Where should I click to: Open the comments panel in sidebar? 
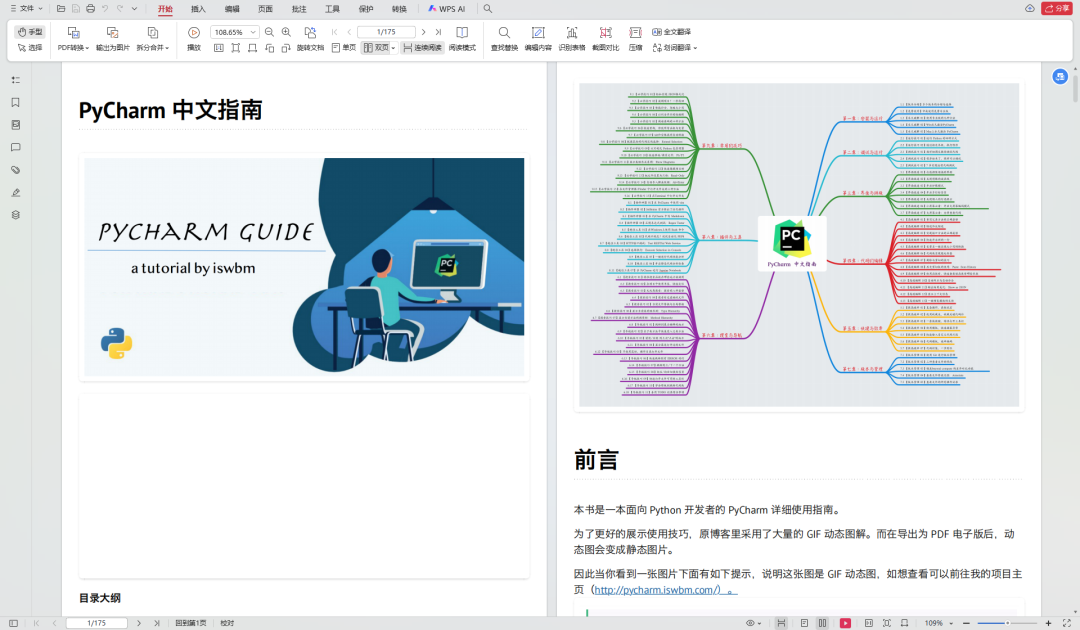pyautogui.click(x=16, y=147)
